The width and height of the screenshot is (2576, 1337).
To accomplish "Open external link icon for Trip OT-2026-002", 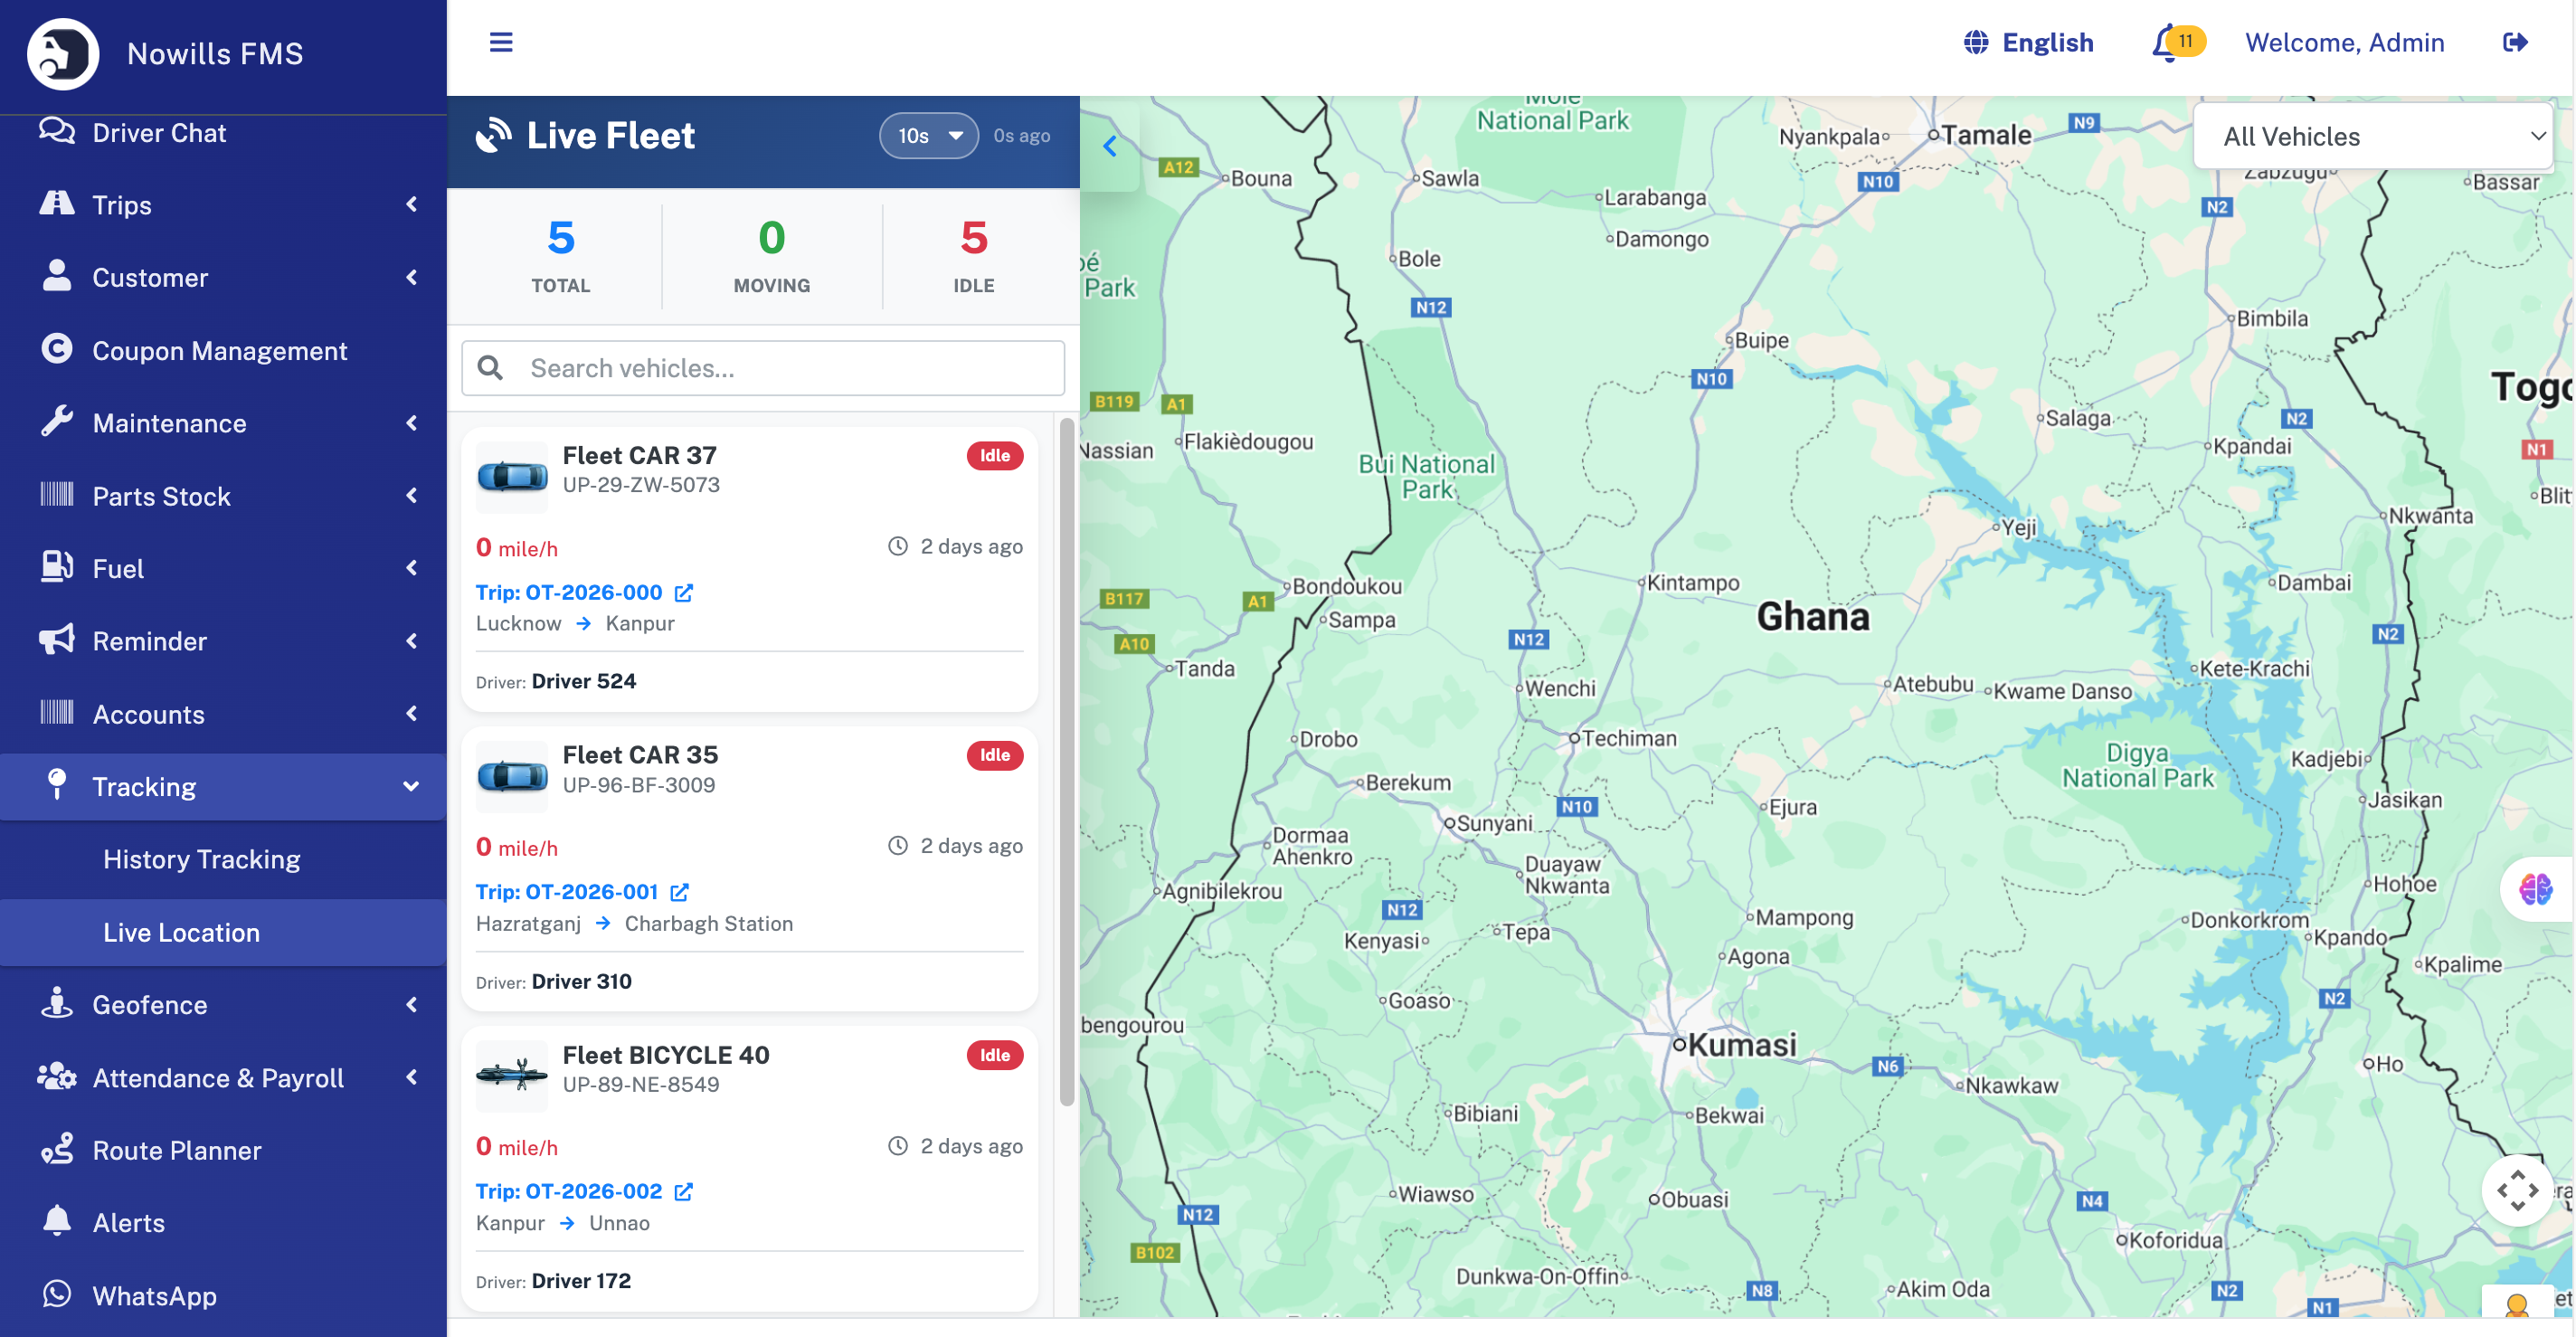I will [684, 1191].
